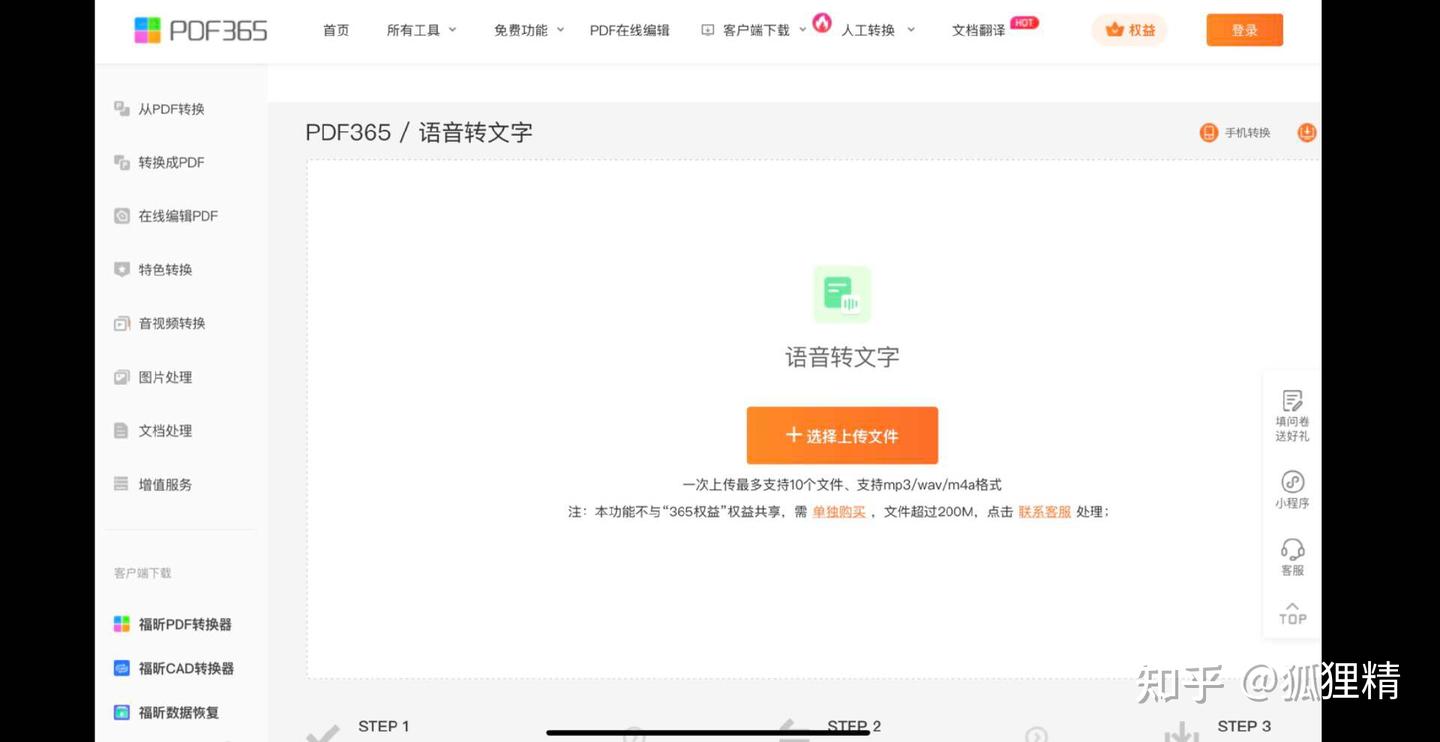1440x742 pixels.
Task: Open the 手机转换 phone icon
Action: coord(1208,132)
